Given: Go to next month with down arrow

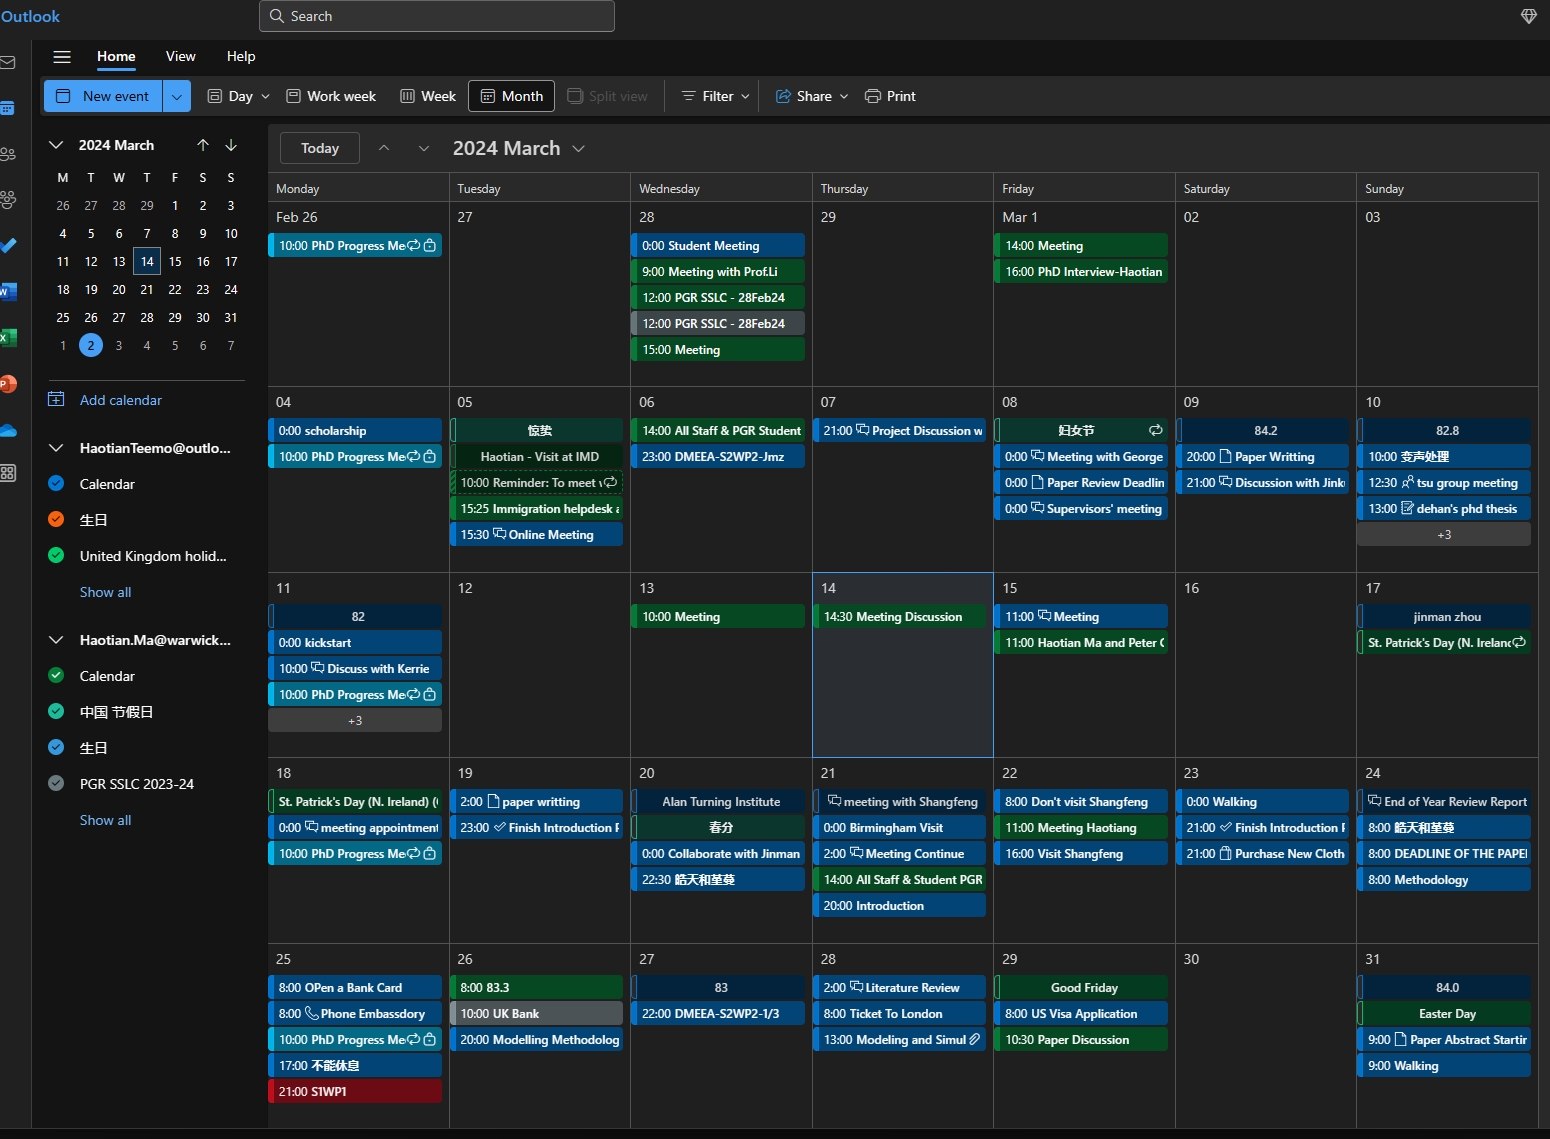Looking at the screenshot, I should (x=231, y=145).
